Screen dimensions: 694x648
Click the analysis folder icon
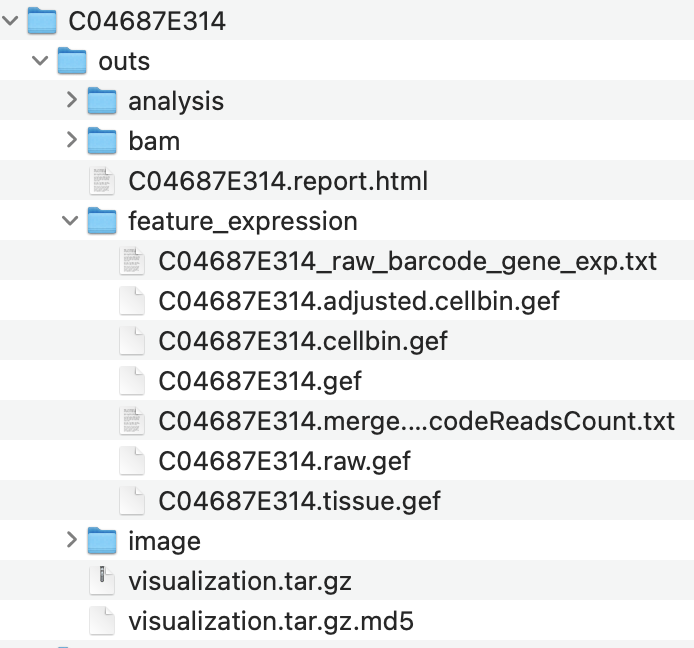102,101
